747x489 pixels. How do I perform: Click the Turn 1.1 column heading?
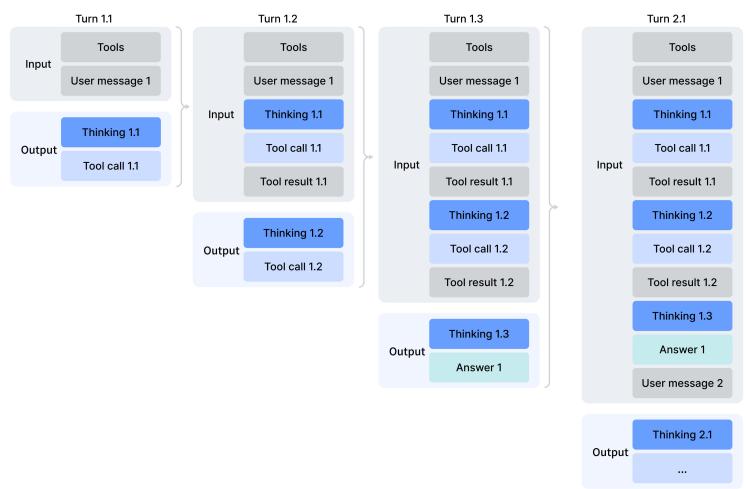point(96,18)
